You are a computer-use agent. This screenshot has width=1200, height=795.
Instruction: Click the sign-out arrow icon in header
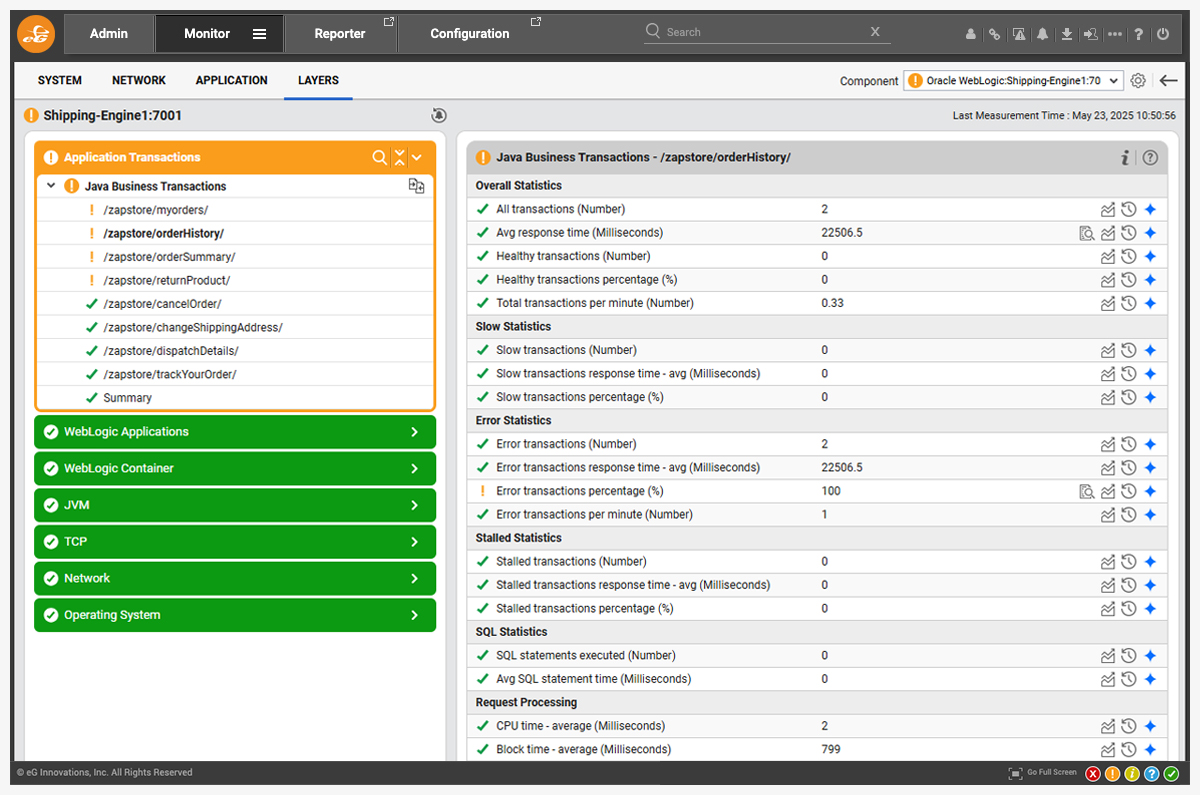point(1091,34)
